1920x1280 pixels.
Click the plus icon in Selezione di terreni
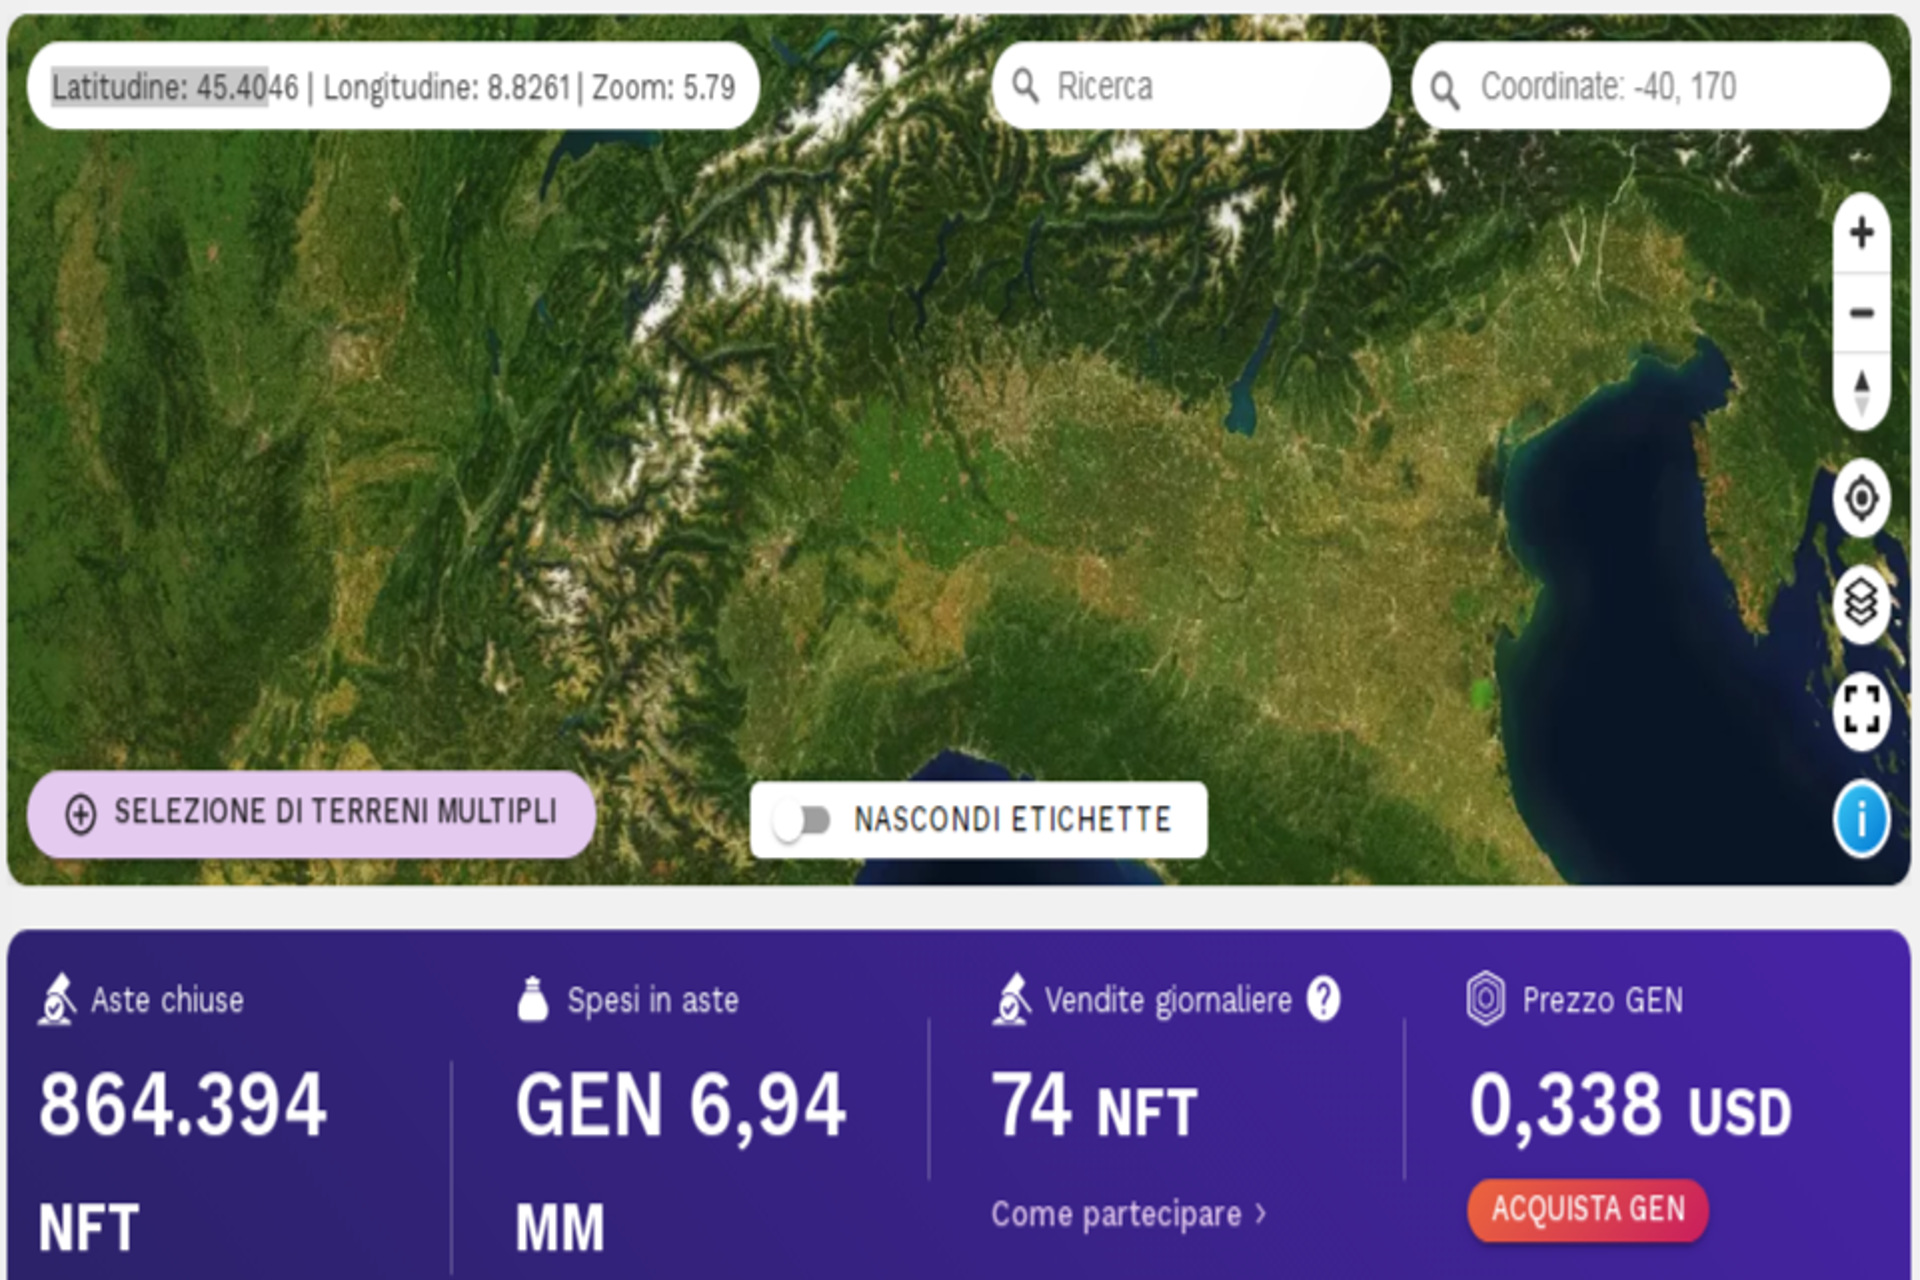click(x=81, y=814)
